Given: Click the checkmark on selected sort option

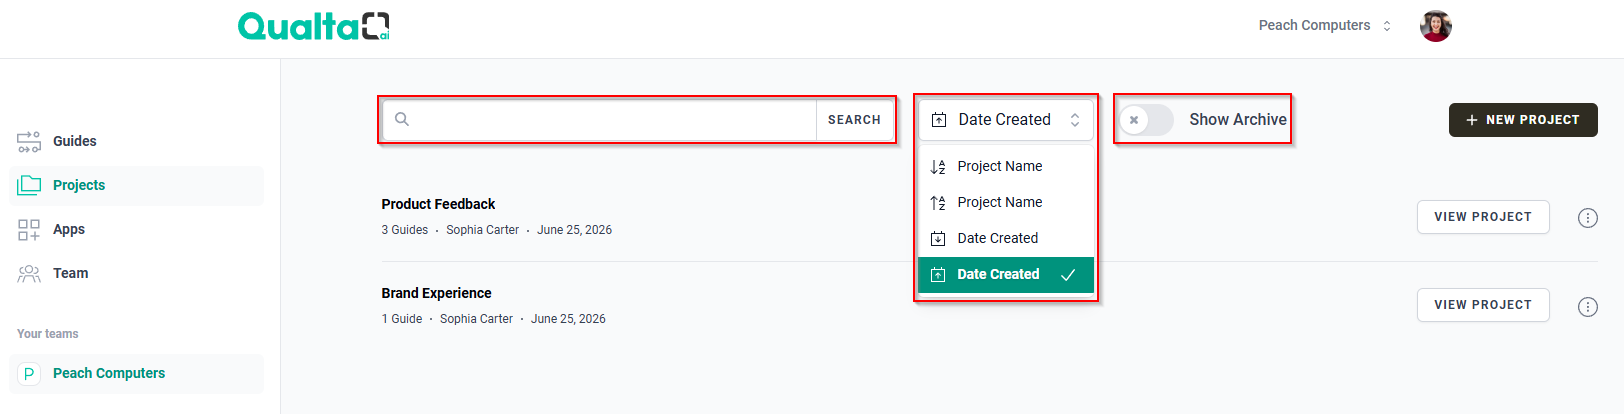Looking at the screenshot, I should click(x=1068, y=275).
